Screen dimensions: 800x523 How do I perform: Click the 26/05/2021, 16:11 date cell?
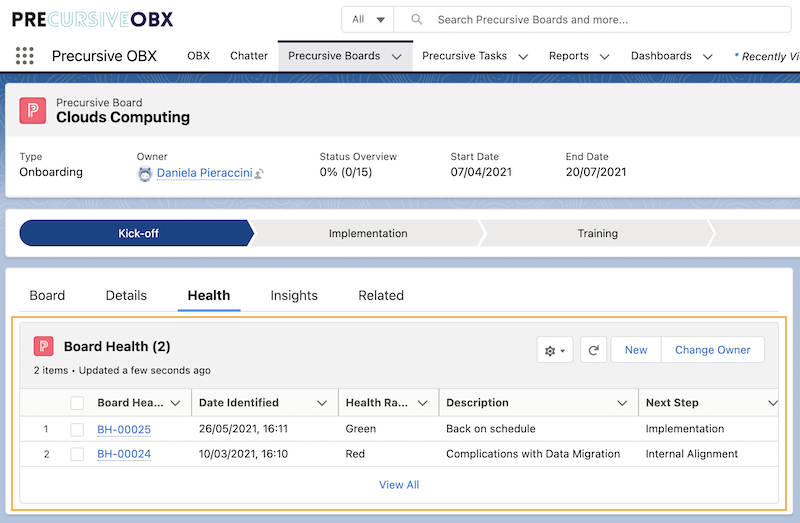click(x=243, y=429)
